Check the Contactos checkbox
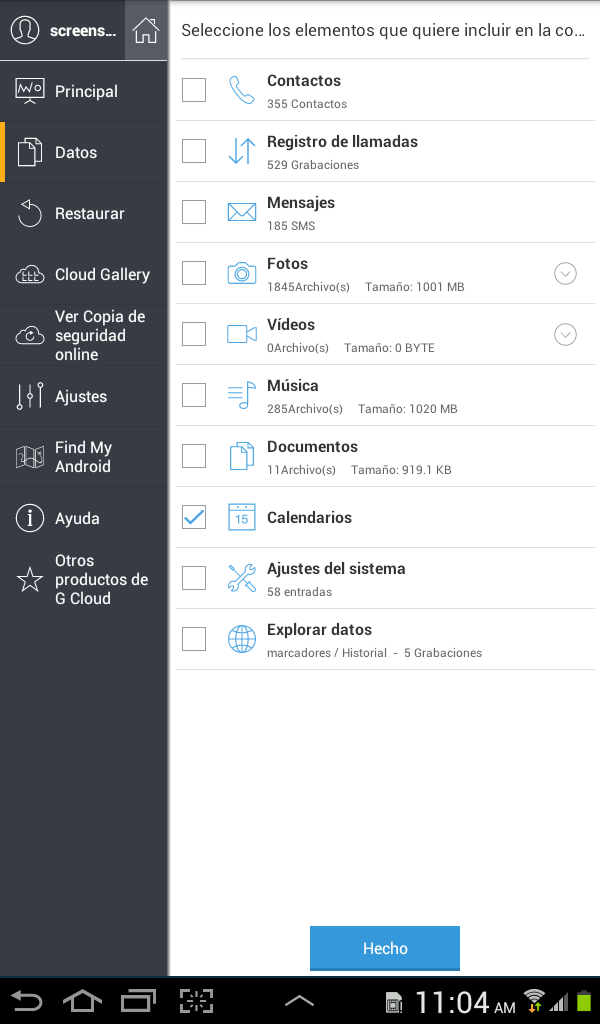The height and width of the screenshot is (1024, 600). [x=194, y=90]
